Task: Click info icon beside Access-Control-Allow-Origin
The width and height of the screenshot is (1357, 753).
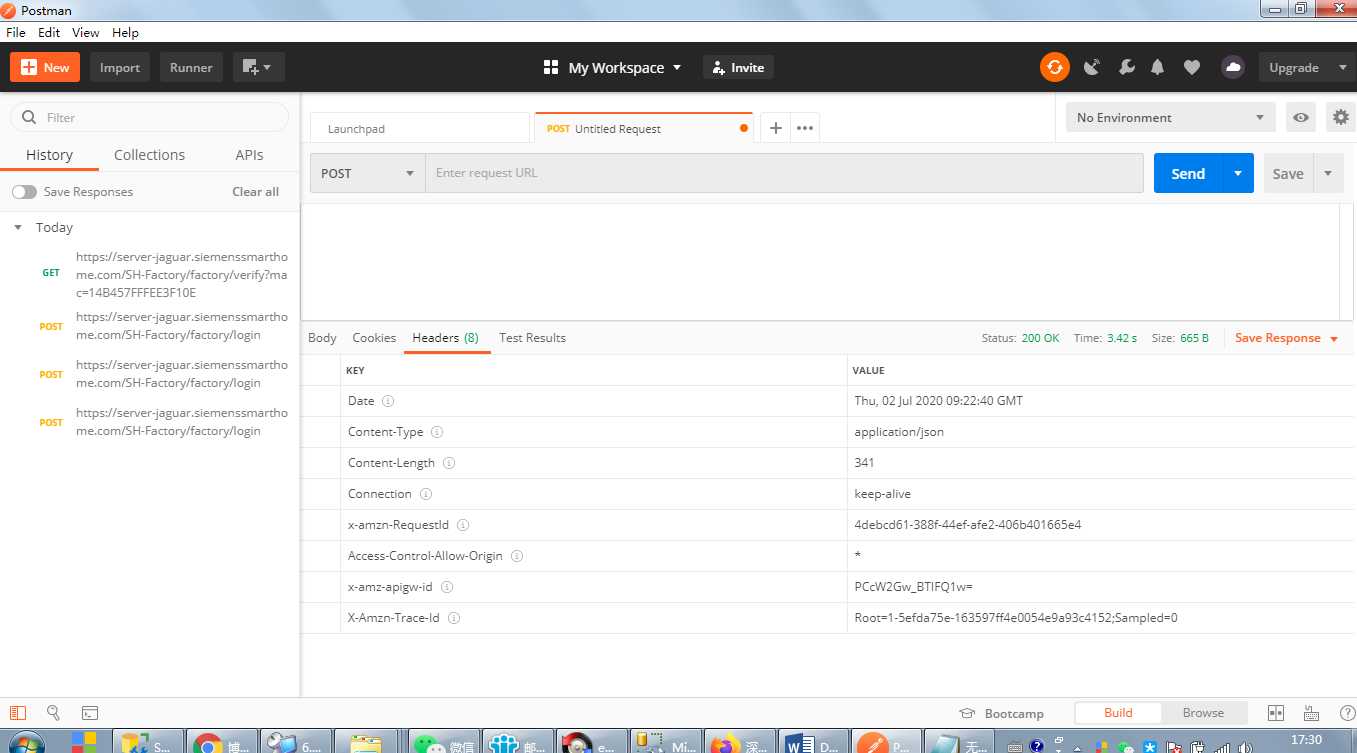Action: (x=517, y=556)
